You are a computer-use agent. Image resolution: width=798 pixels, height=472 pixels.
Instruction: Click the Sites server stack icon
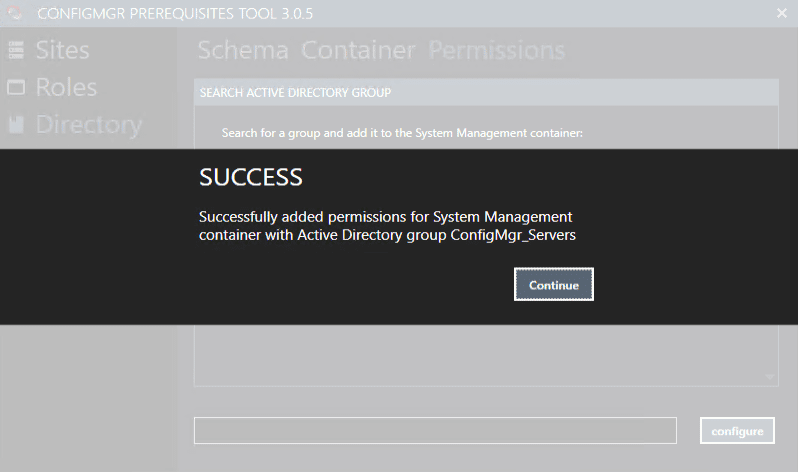tap(16, 51)
